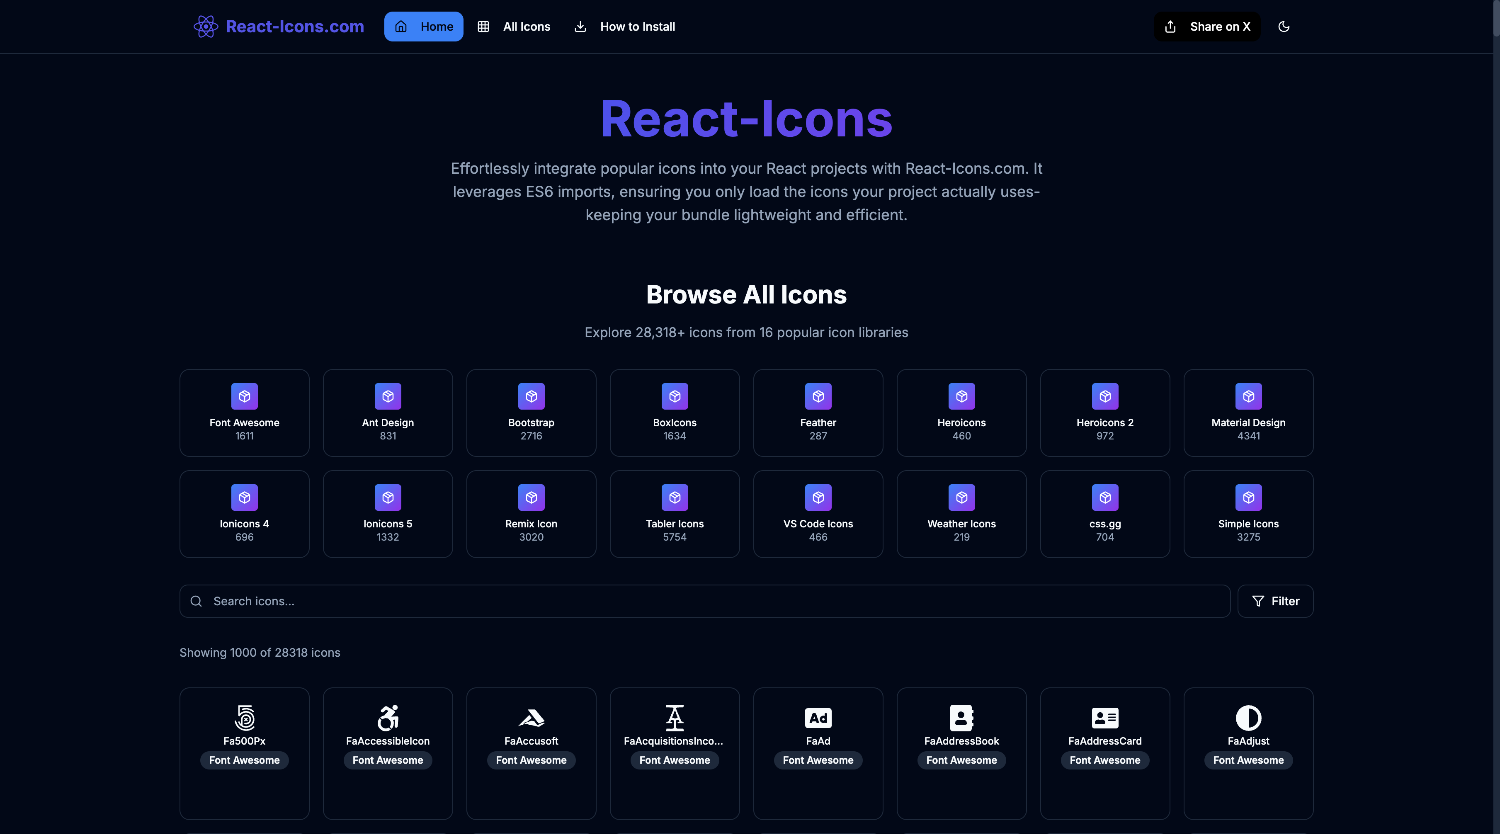This screenshot has height=834, width=1500.
Task: Click the magnifier icon in search bar
Action: point(197,601)
